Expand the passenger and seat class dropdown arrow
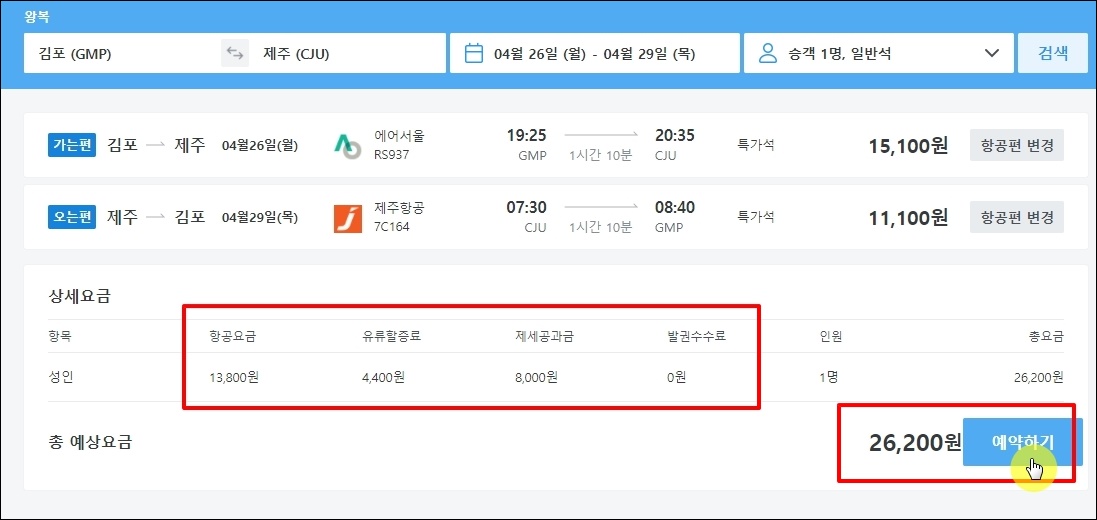This screenshot has width=1097, height=520. (x=991, y=54)
